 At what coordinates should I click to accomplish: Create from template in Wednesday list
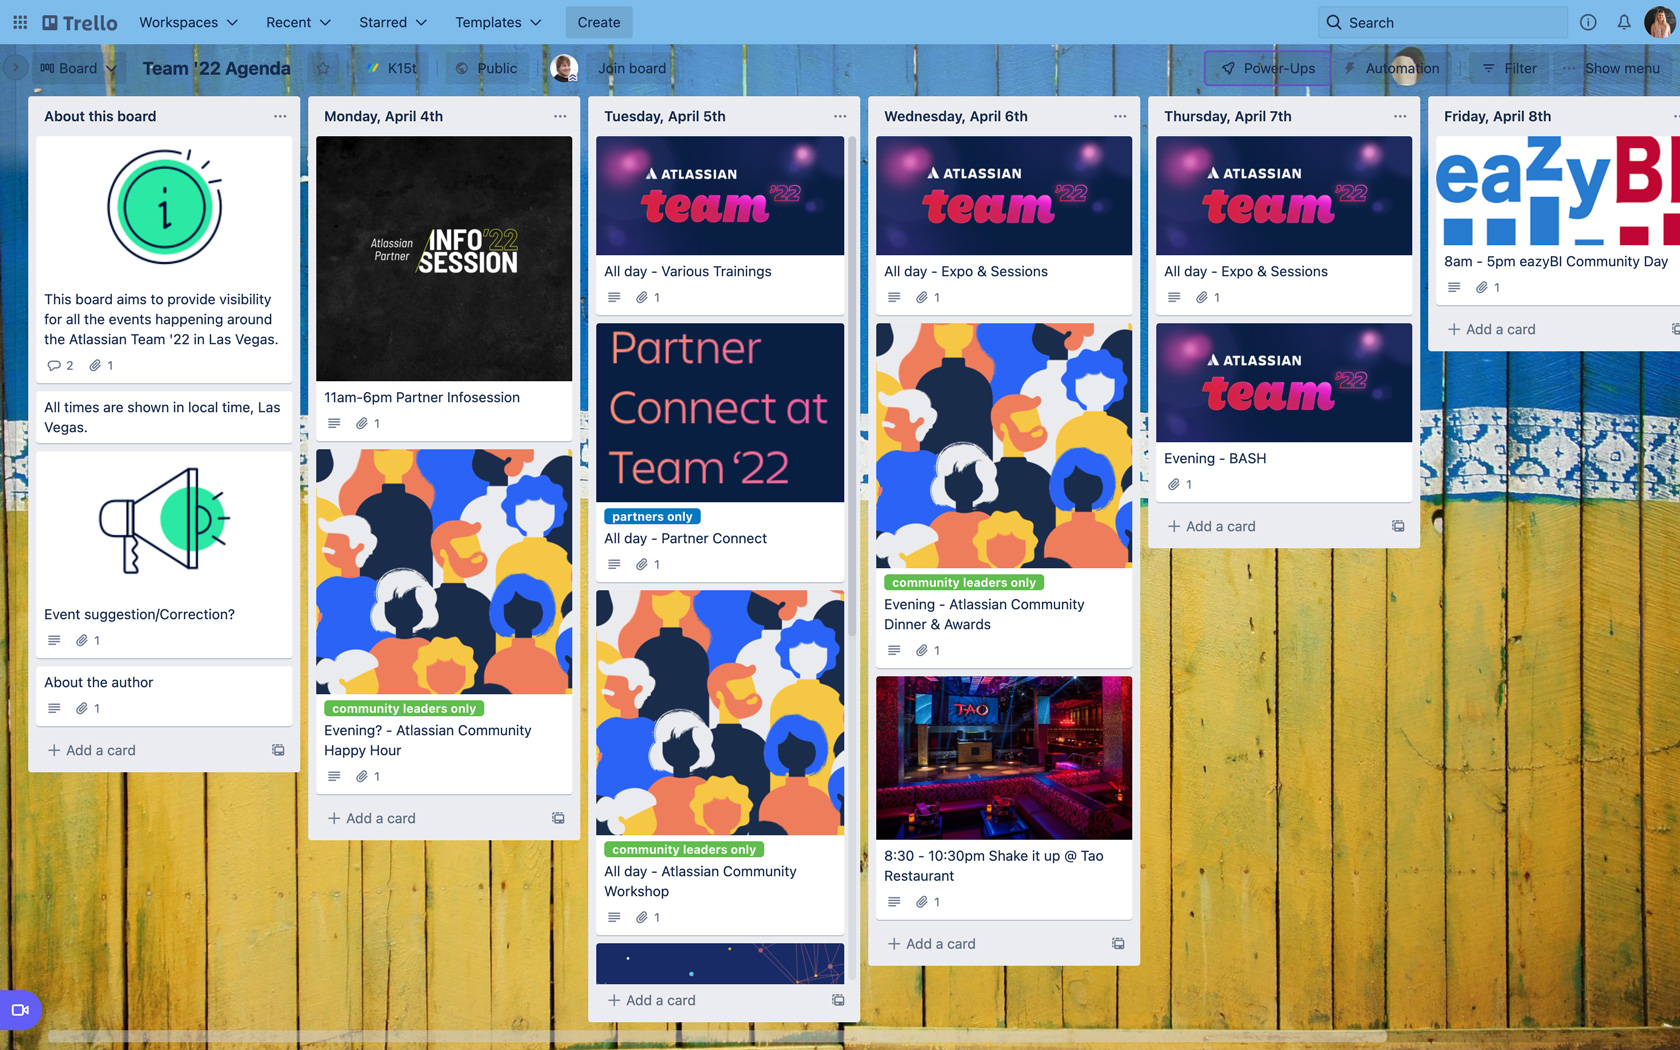coord(1118,944)
